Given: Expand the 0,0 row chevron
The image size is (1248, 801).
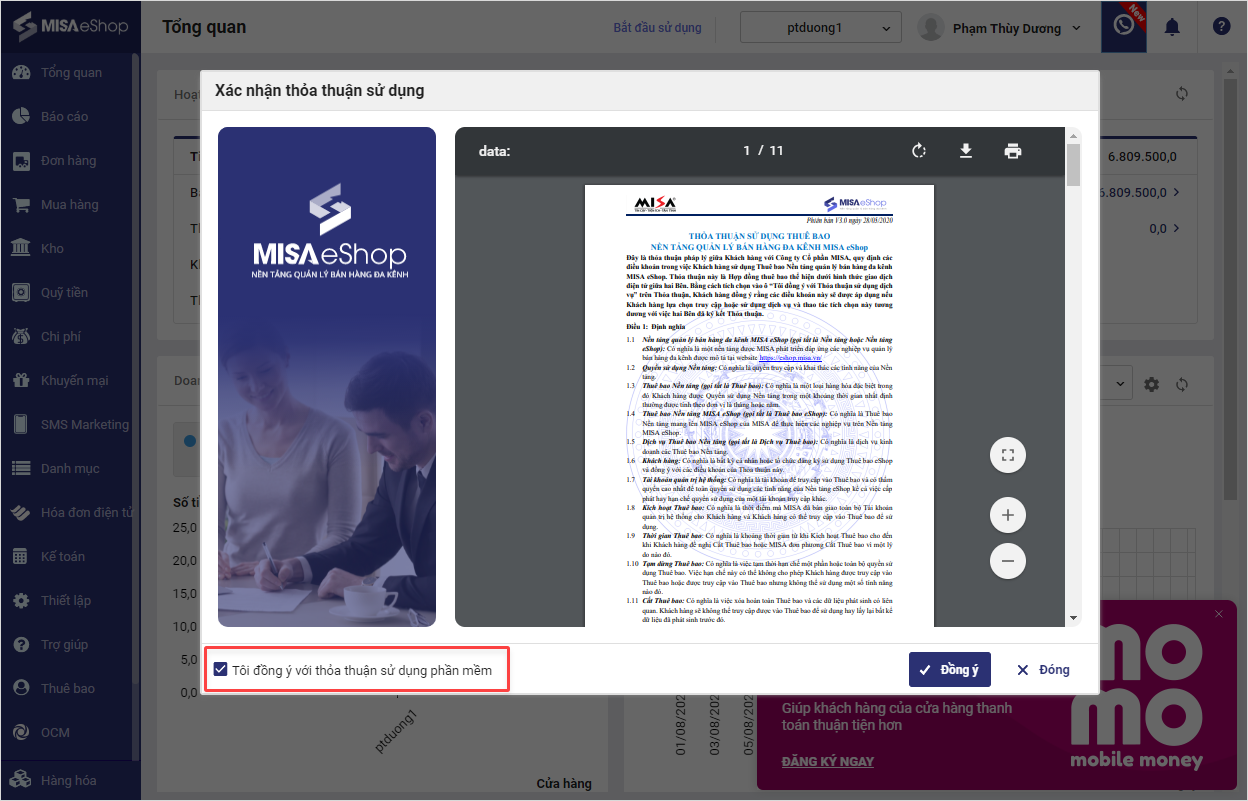Looking at the screenshot, I should pyautogui.click(x=1176, y=228).
